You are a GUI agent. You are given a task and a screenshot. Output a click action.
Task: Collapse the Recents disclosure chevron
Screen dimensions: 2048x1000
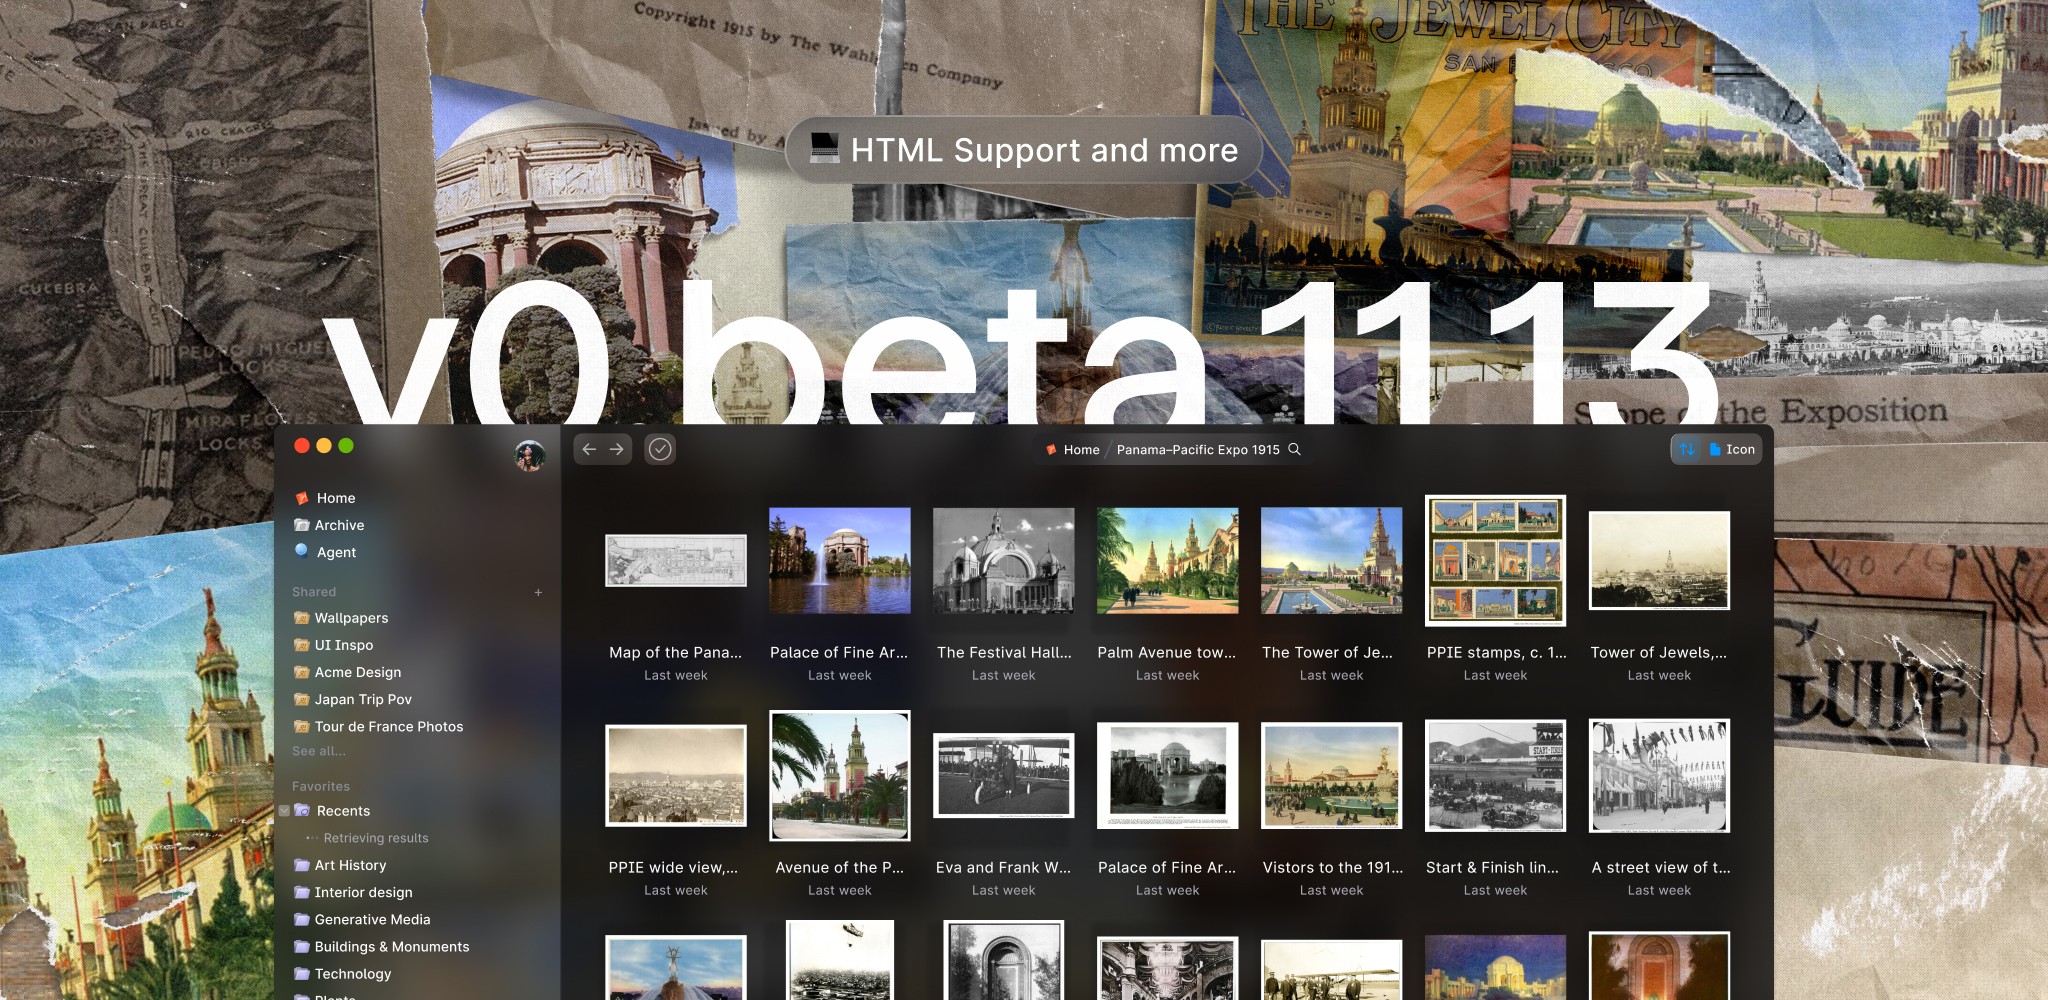[284, 811]
